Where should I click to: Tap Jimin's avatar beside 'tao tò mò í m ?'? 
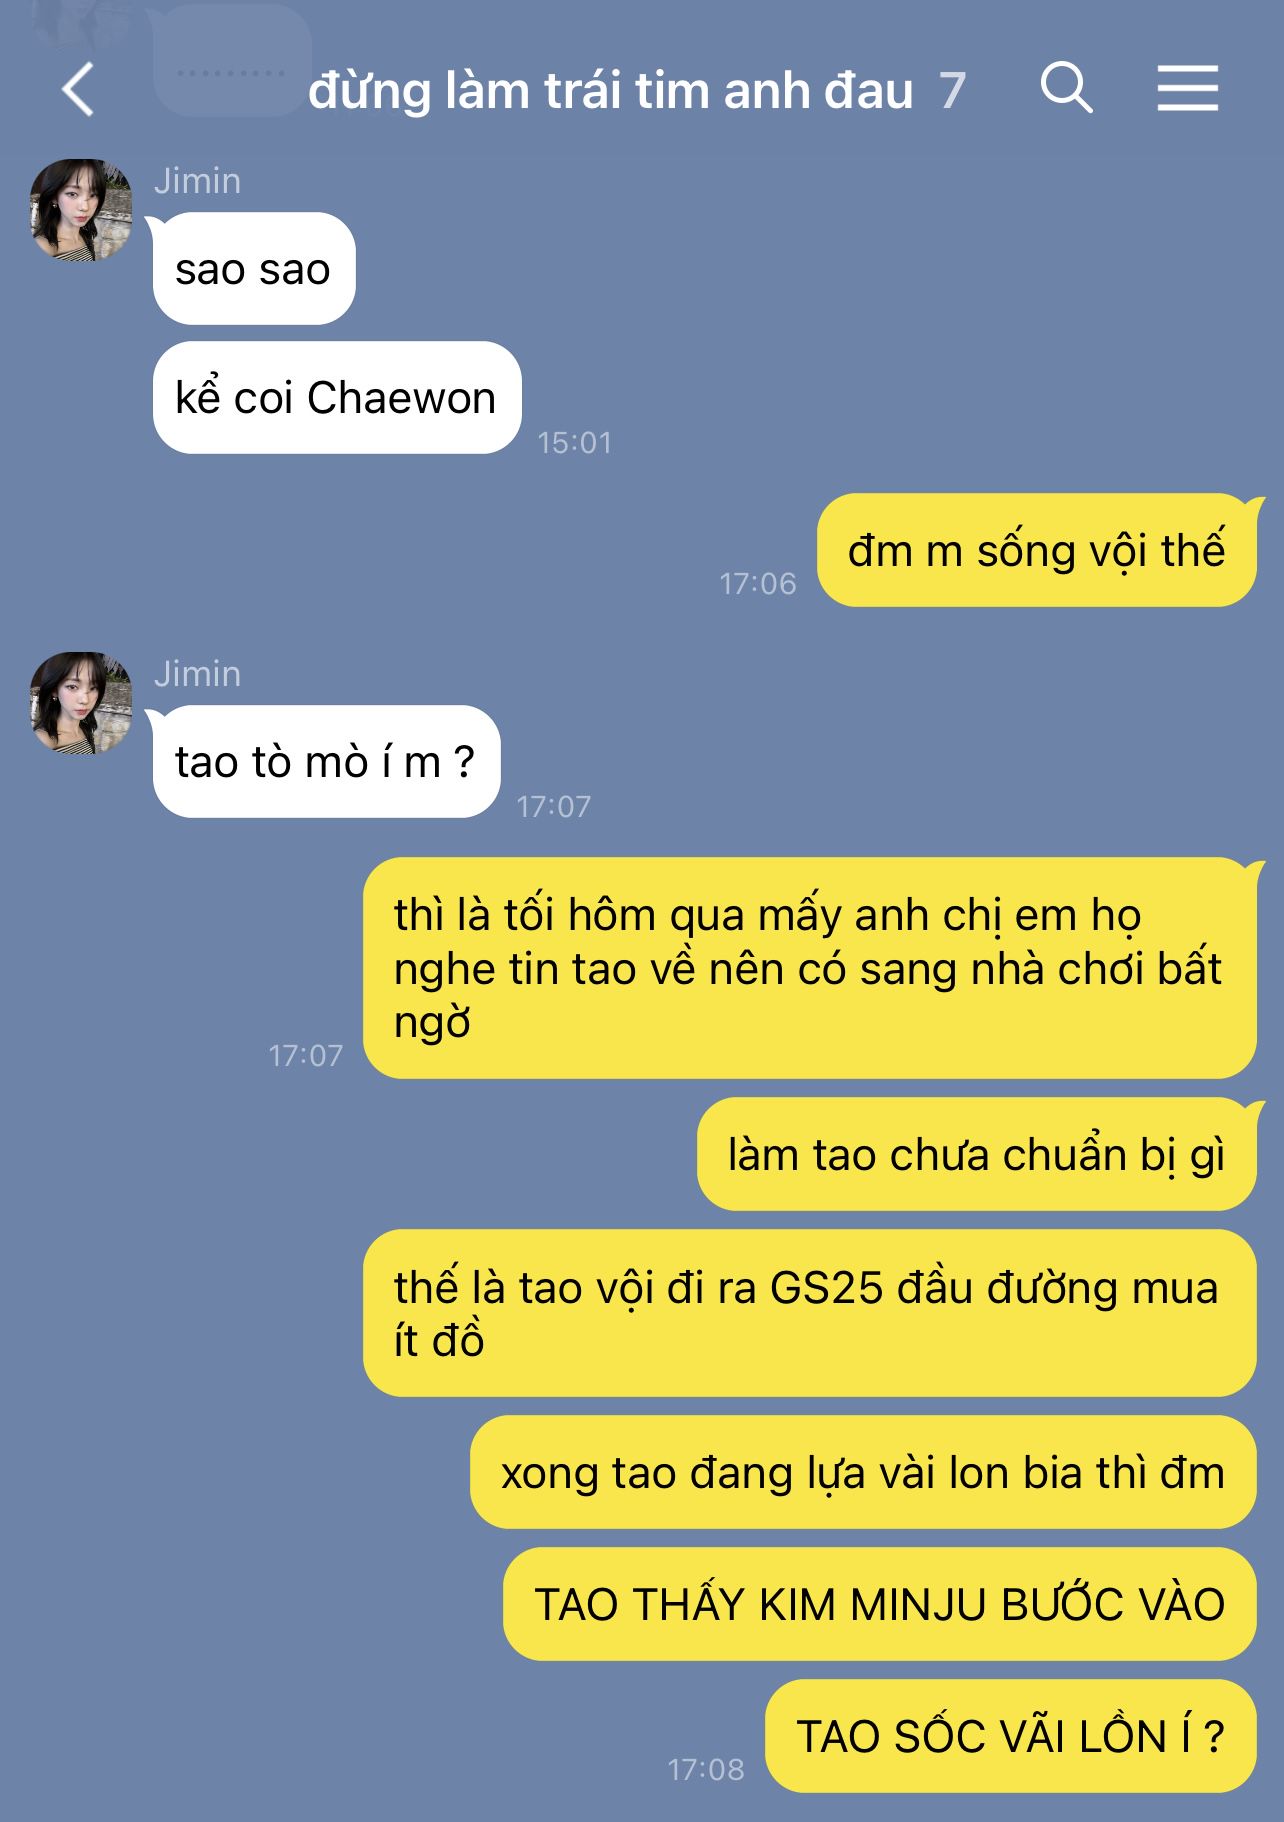81,703
